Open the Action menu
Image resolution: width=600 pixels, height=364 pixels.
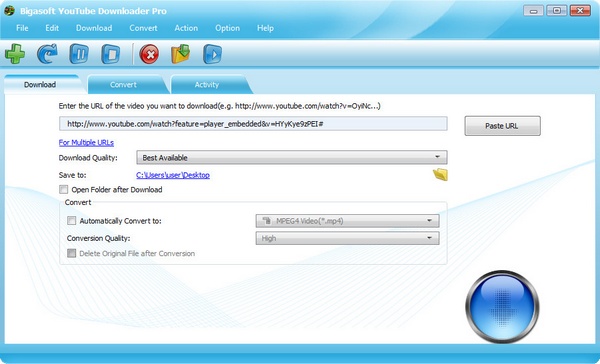pyautogui.click(x=186, y=28)
